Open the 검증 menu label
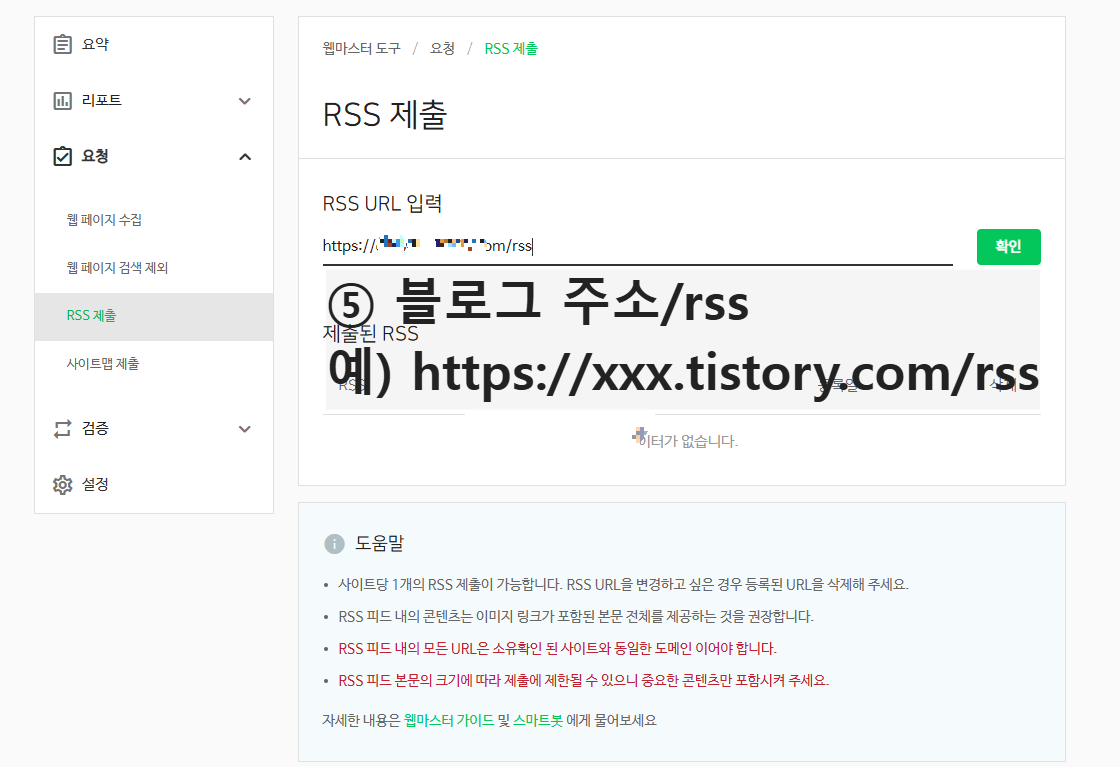This screenshot has height=767, width=1120. 95,428
